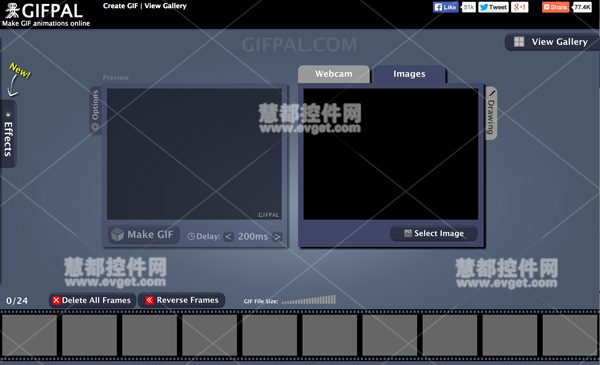Viewport: 600px width, 365px height.
Task: Open View Gallery with grid icon
Action: [552, 42]
